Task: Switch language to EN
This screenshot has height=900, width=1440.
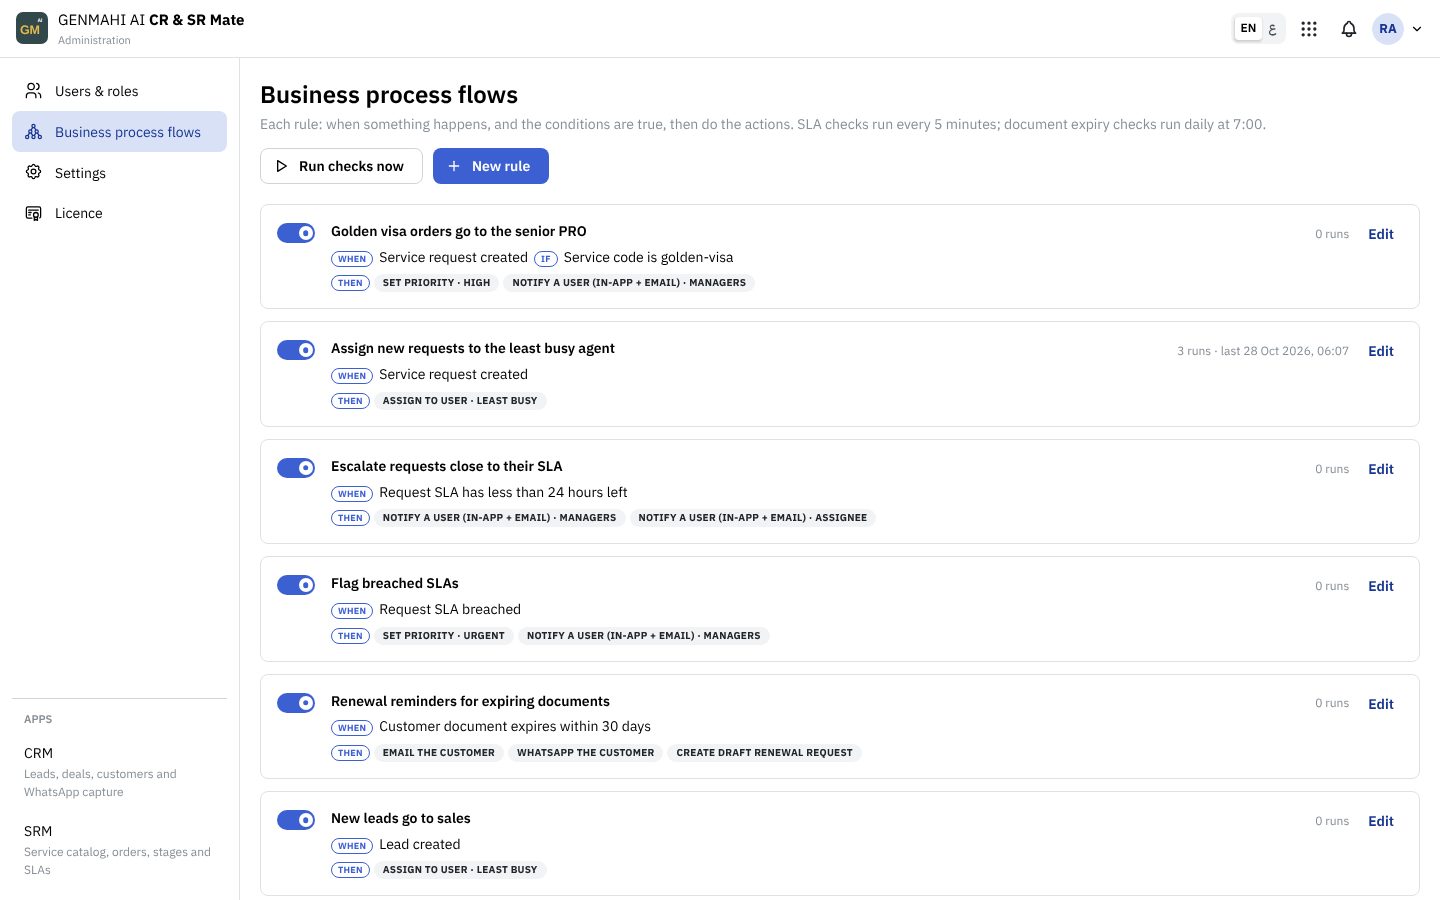Action: click(x=1248, y=29)
